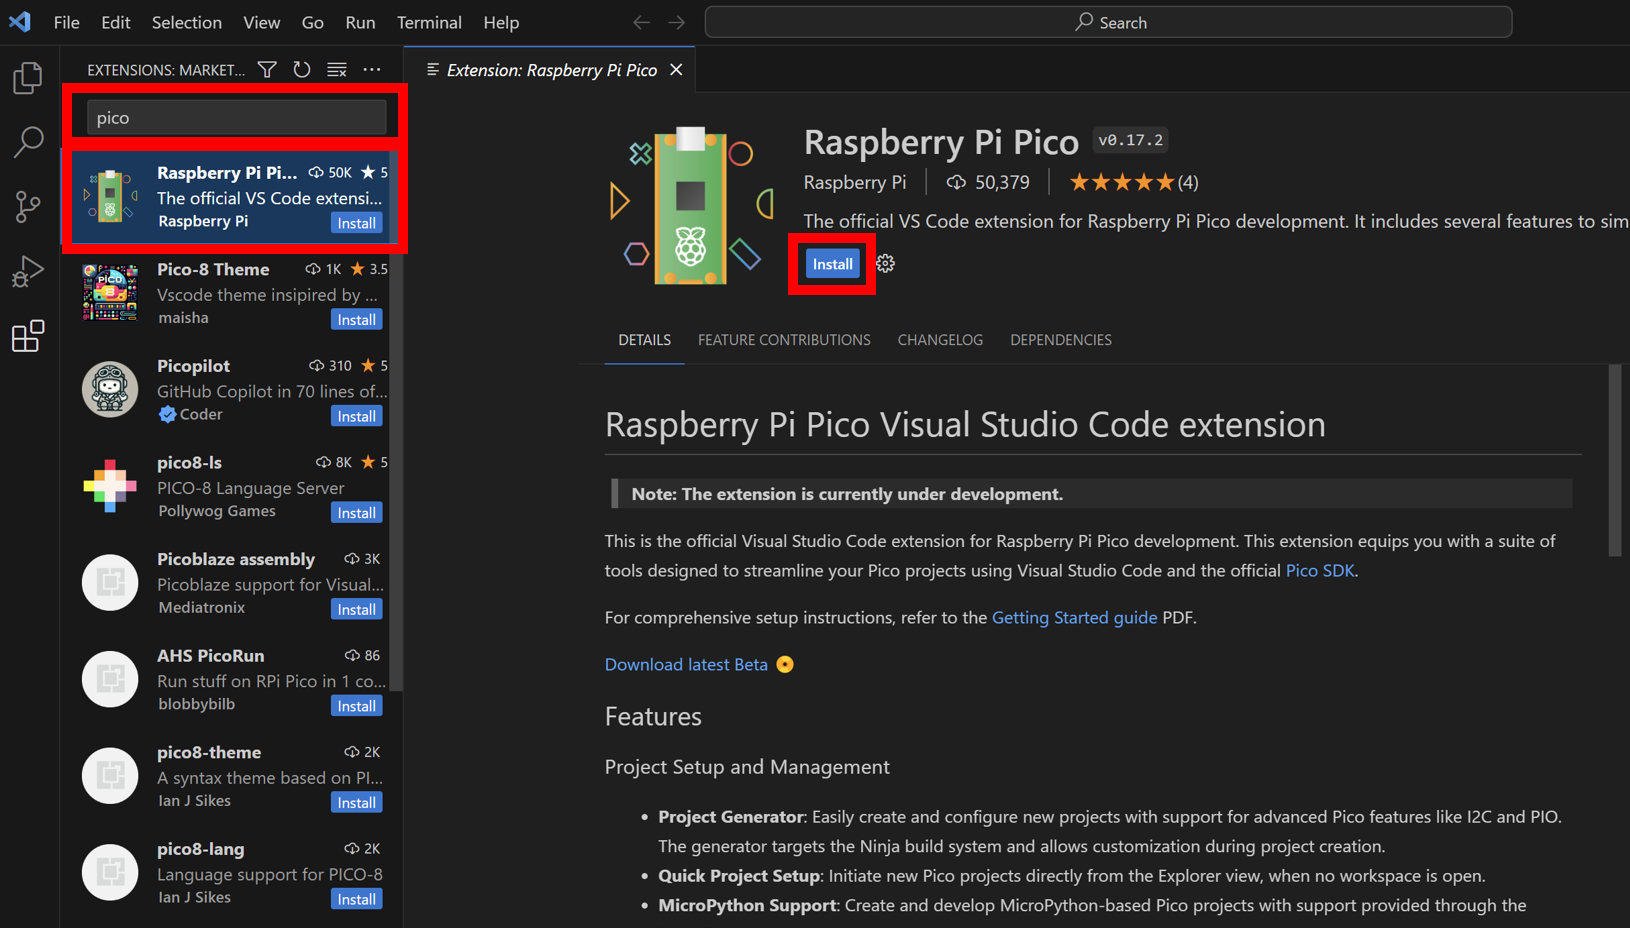Open the Source Control view
Image resolution: width=1630 pixels, height=928 pixels.
(28, 207)
